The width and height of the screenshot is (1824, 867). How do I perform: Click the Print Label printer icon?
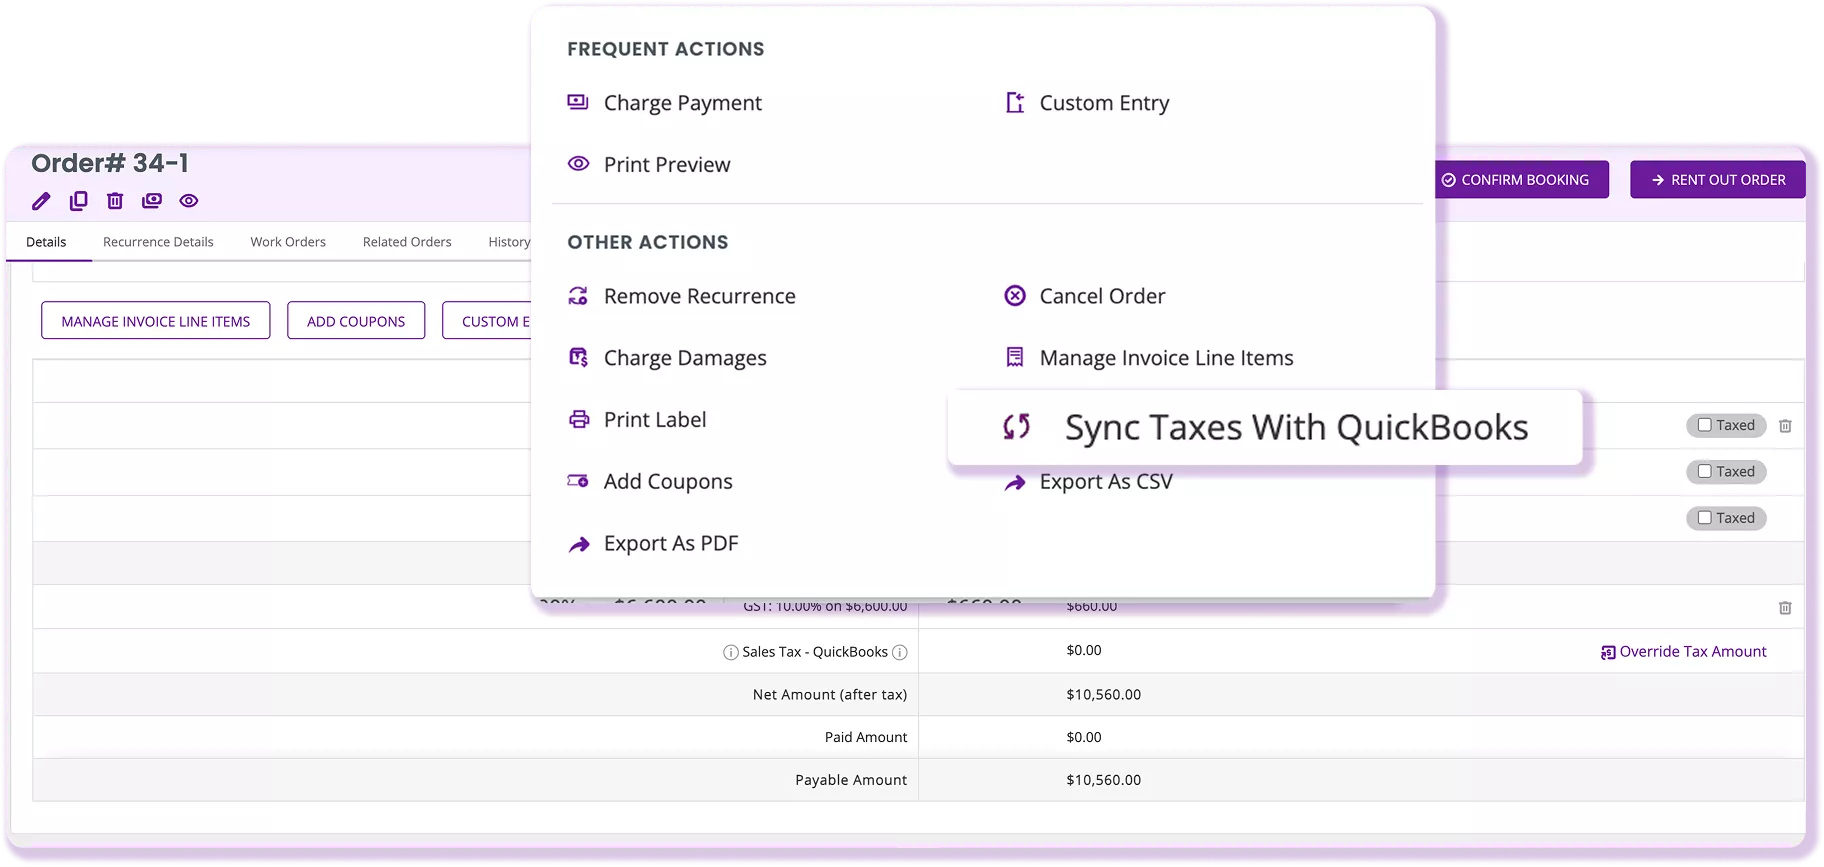578,419
